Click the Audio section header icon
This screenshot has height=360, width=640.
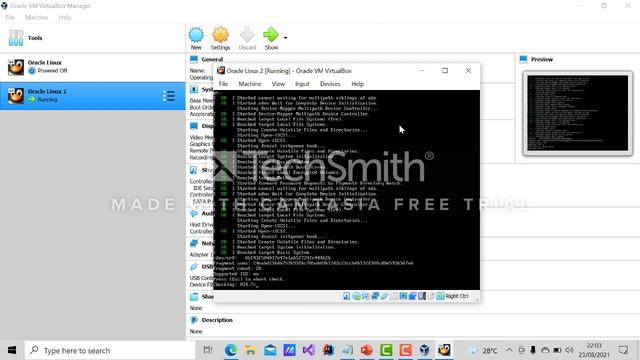pos(194,213)
